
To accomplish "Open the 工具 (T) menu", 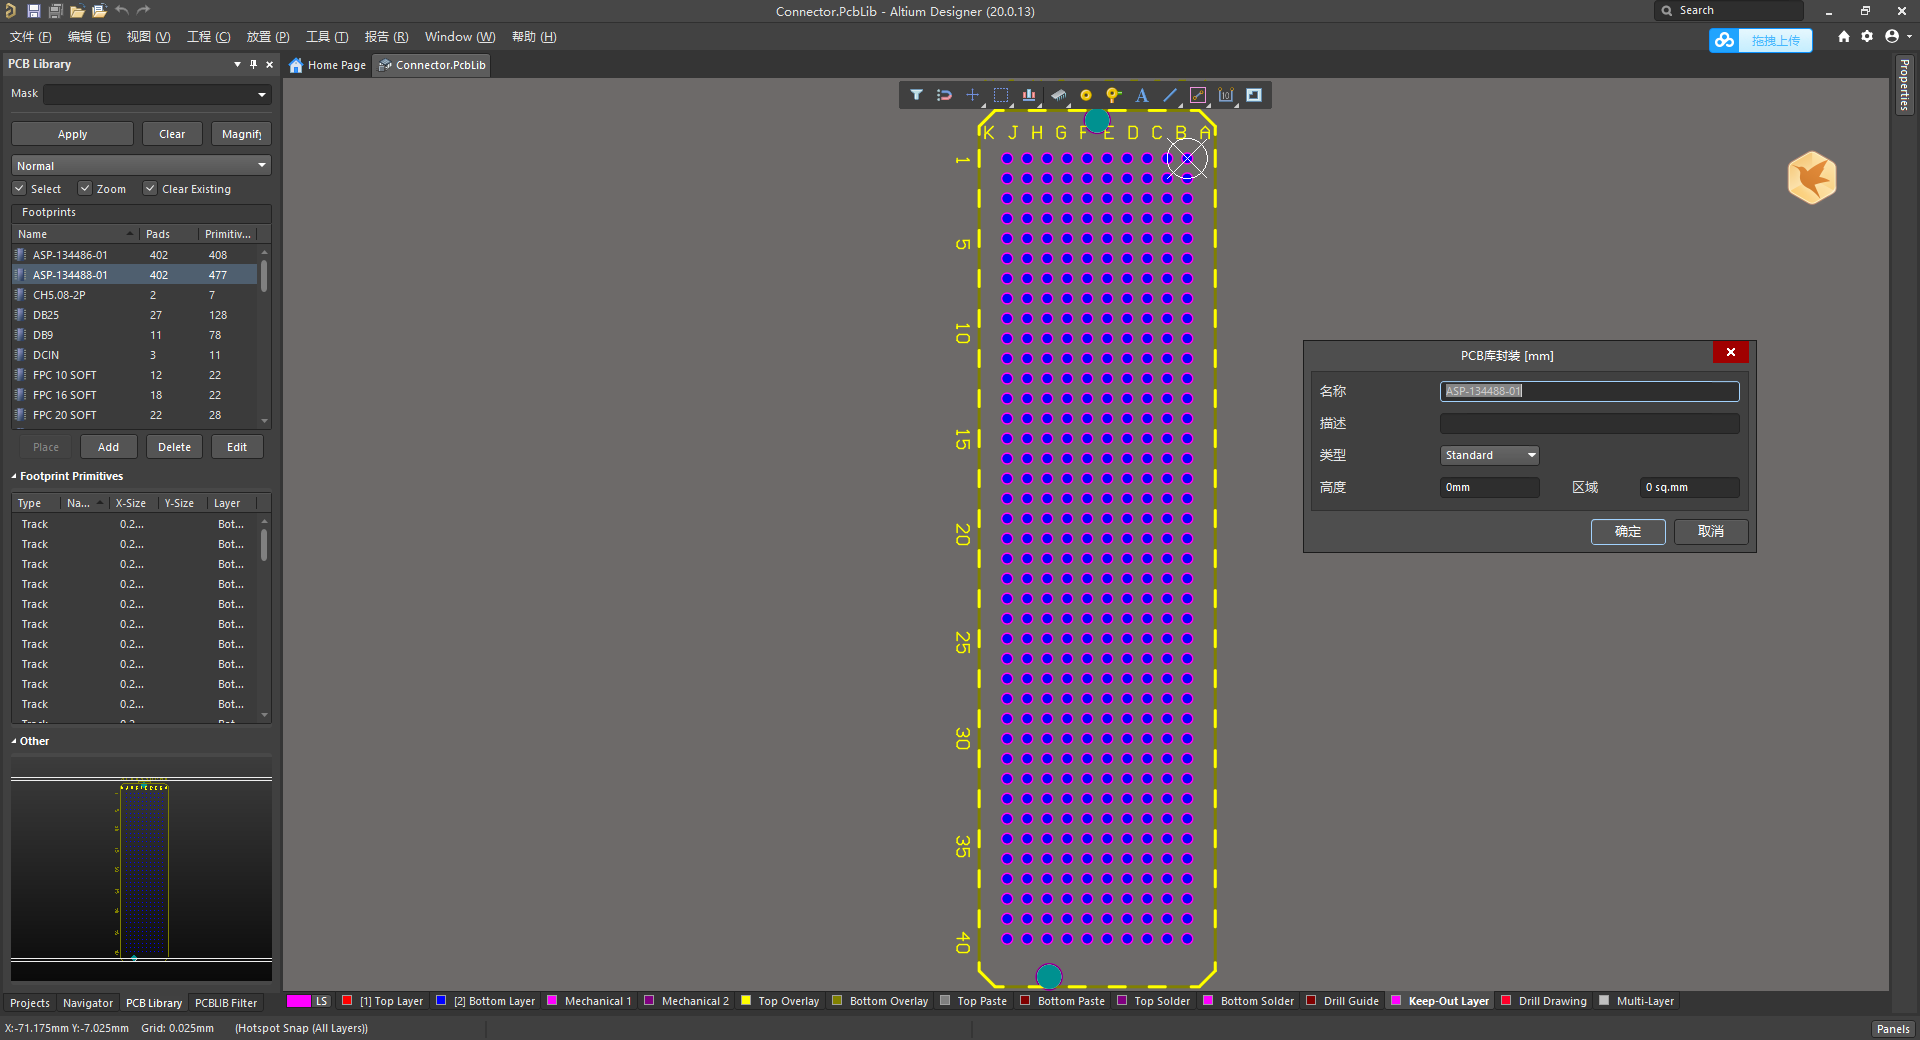I will coord(327,37).
